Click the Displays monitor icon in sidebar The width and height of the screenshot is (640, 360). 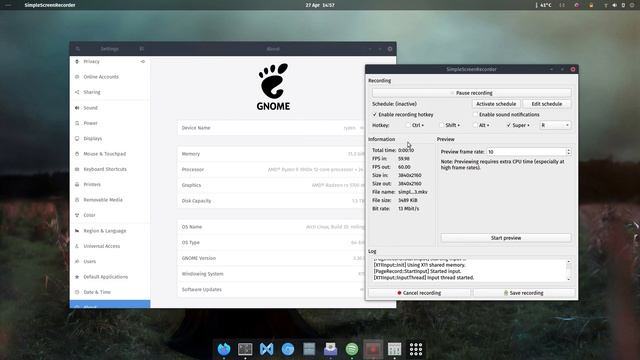[77, 138]
